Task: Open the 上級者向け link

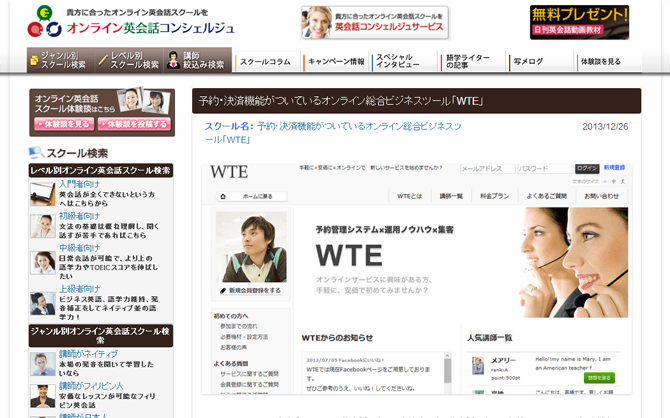Action: click(79, 289)
